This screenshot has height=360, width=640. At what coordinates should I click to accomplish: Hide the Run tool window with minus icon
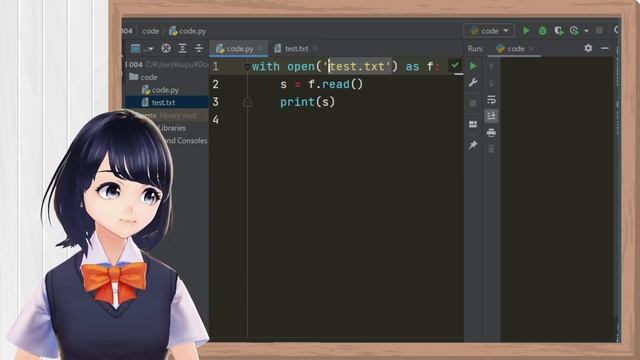click(x=605, y=48)
